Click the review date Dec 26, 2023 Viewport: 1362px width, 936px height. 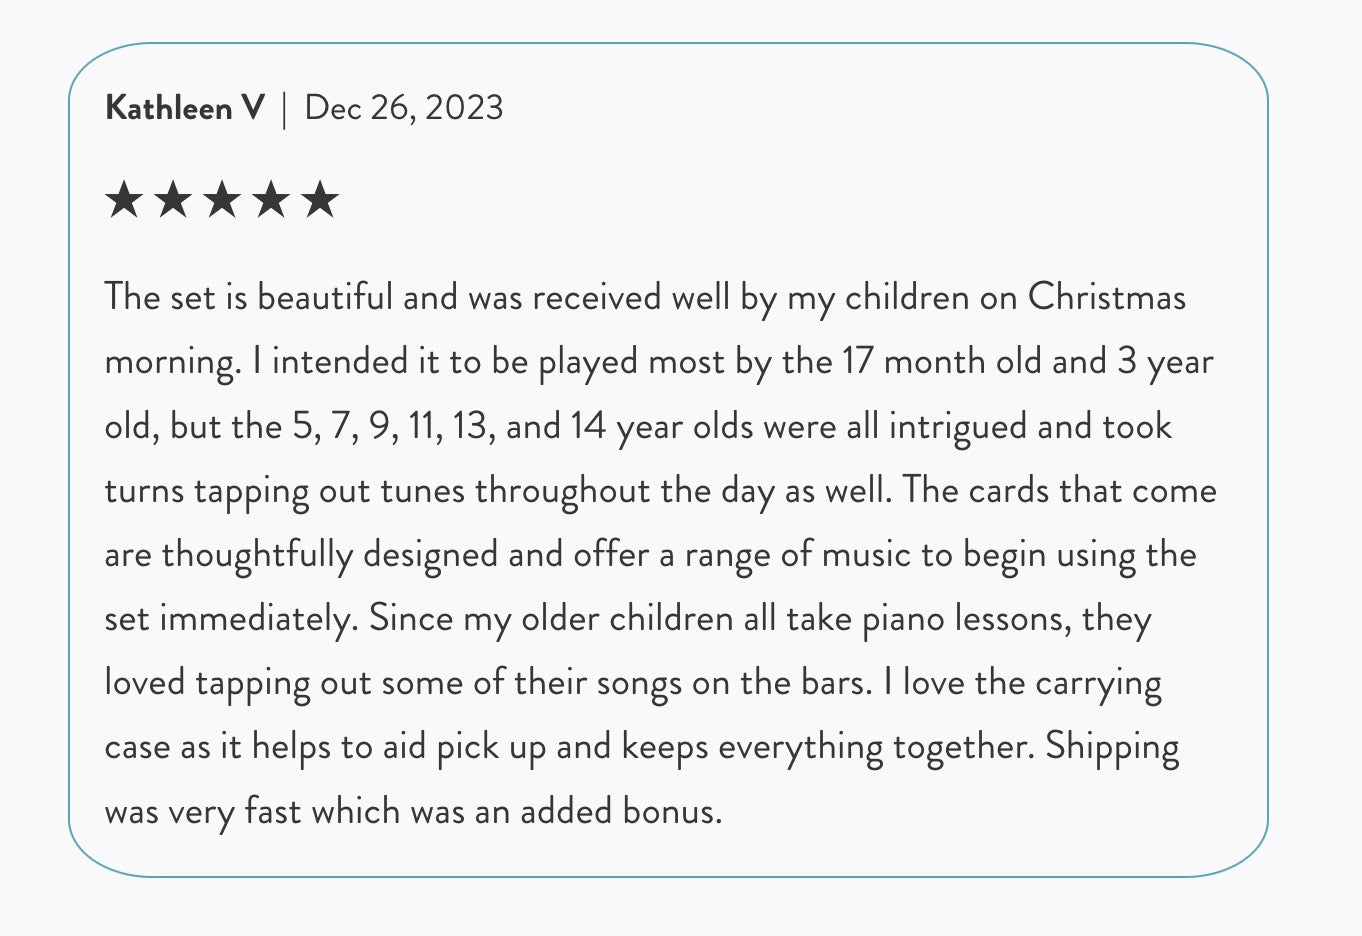click(403, 108)
